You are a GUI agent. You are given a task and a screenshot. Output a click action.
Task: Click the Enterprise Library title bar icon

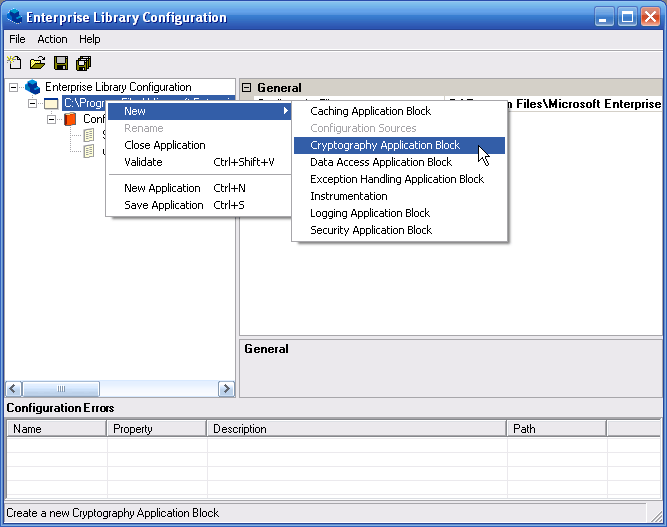click(14, 17)
